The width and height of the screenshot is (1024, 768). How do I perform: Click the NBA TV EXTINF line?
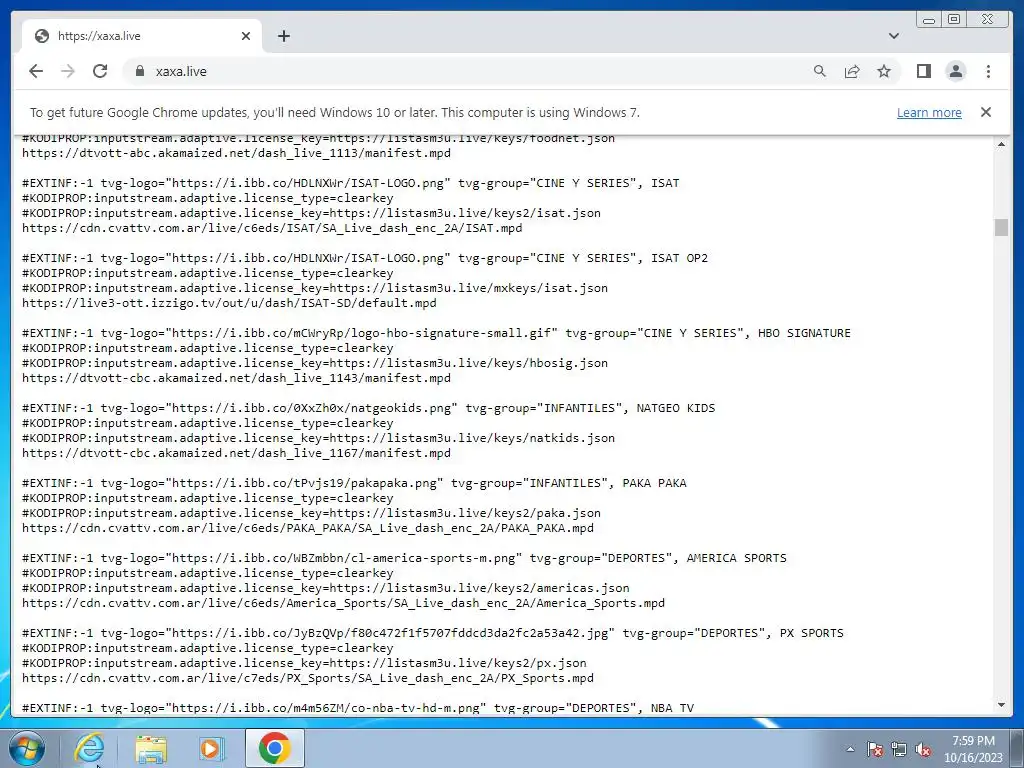(358, 708)
